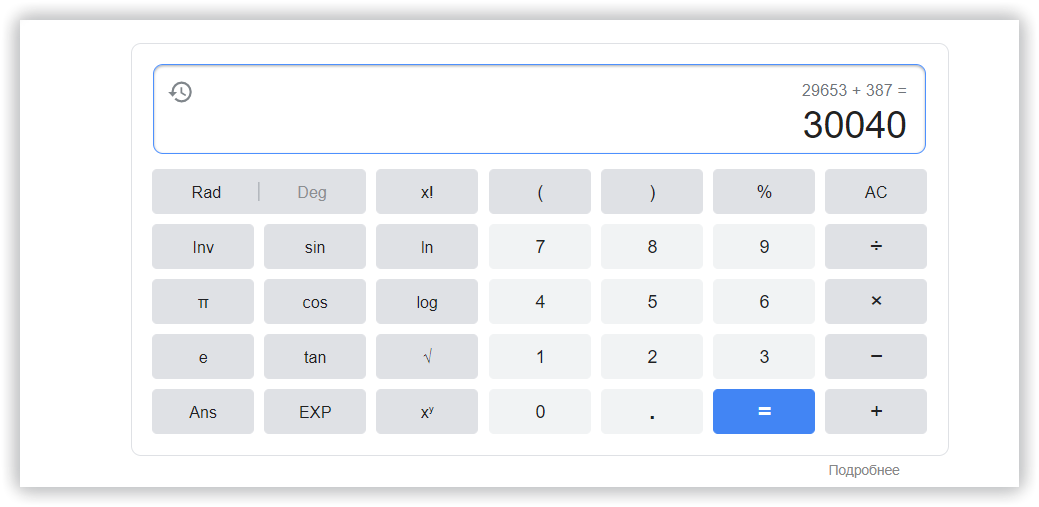Click the blue equals button
This screenshot has height=507, width=1039.
(763, 412)
